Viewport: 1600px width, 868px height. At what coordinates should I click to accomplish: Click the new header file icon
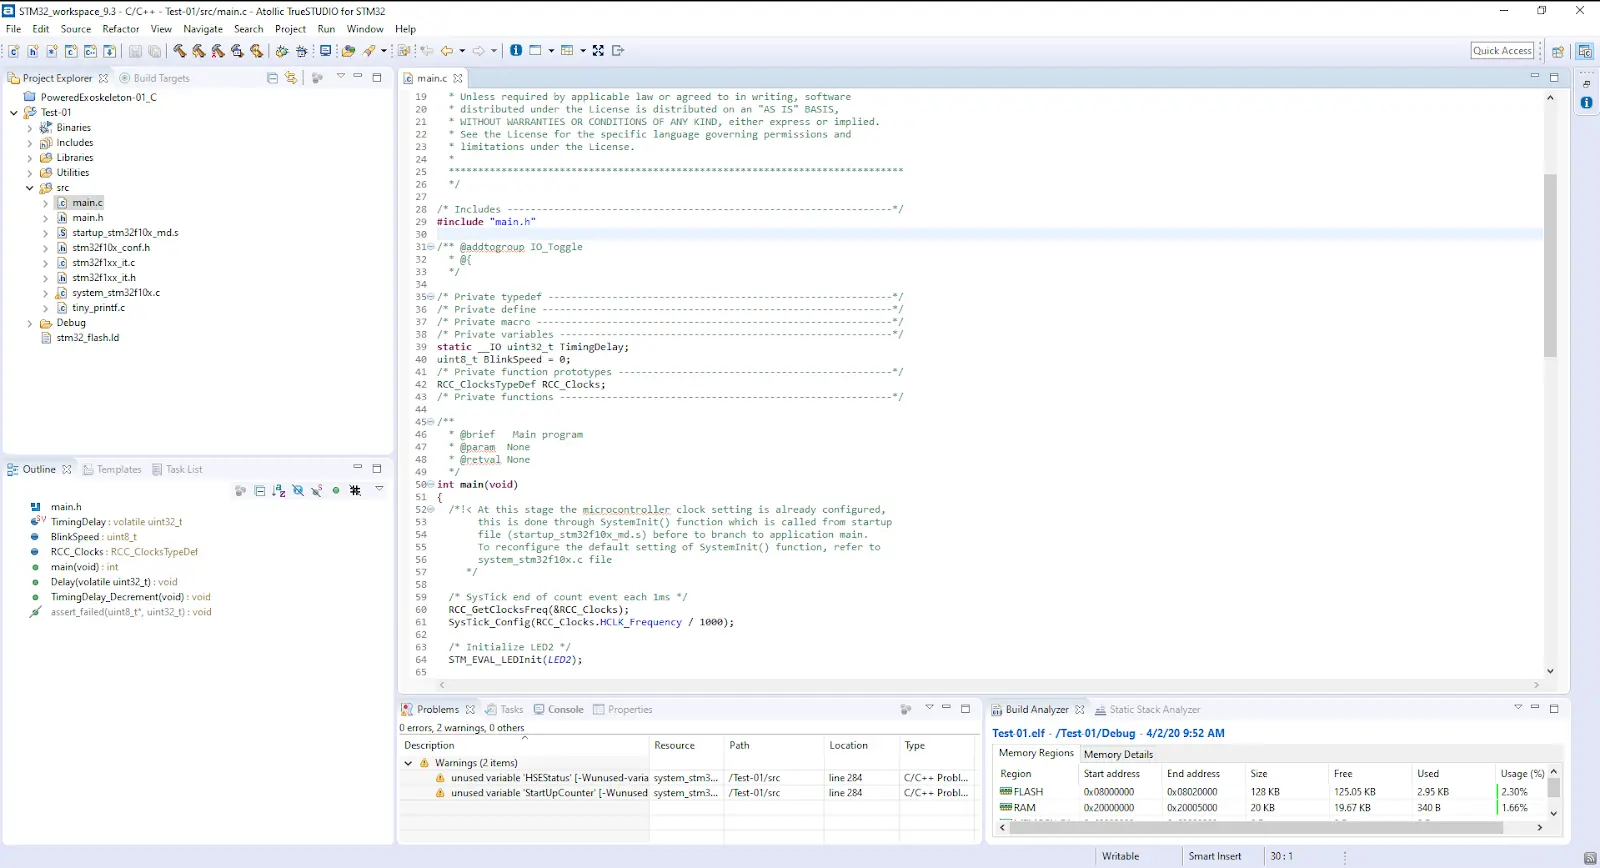[x=33, y=51]
